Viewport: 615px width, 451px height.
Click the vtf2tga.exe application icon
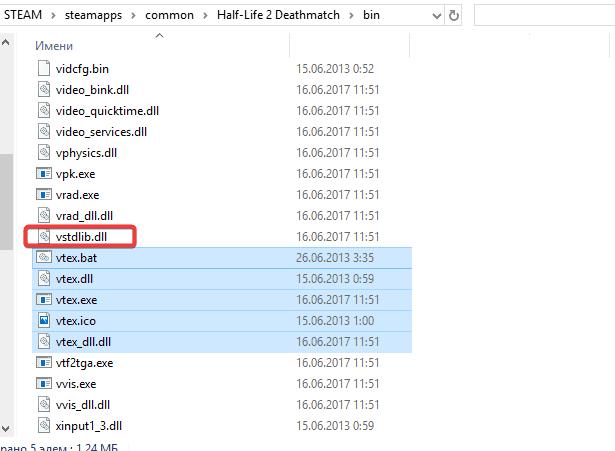pos(44,363)
